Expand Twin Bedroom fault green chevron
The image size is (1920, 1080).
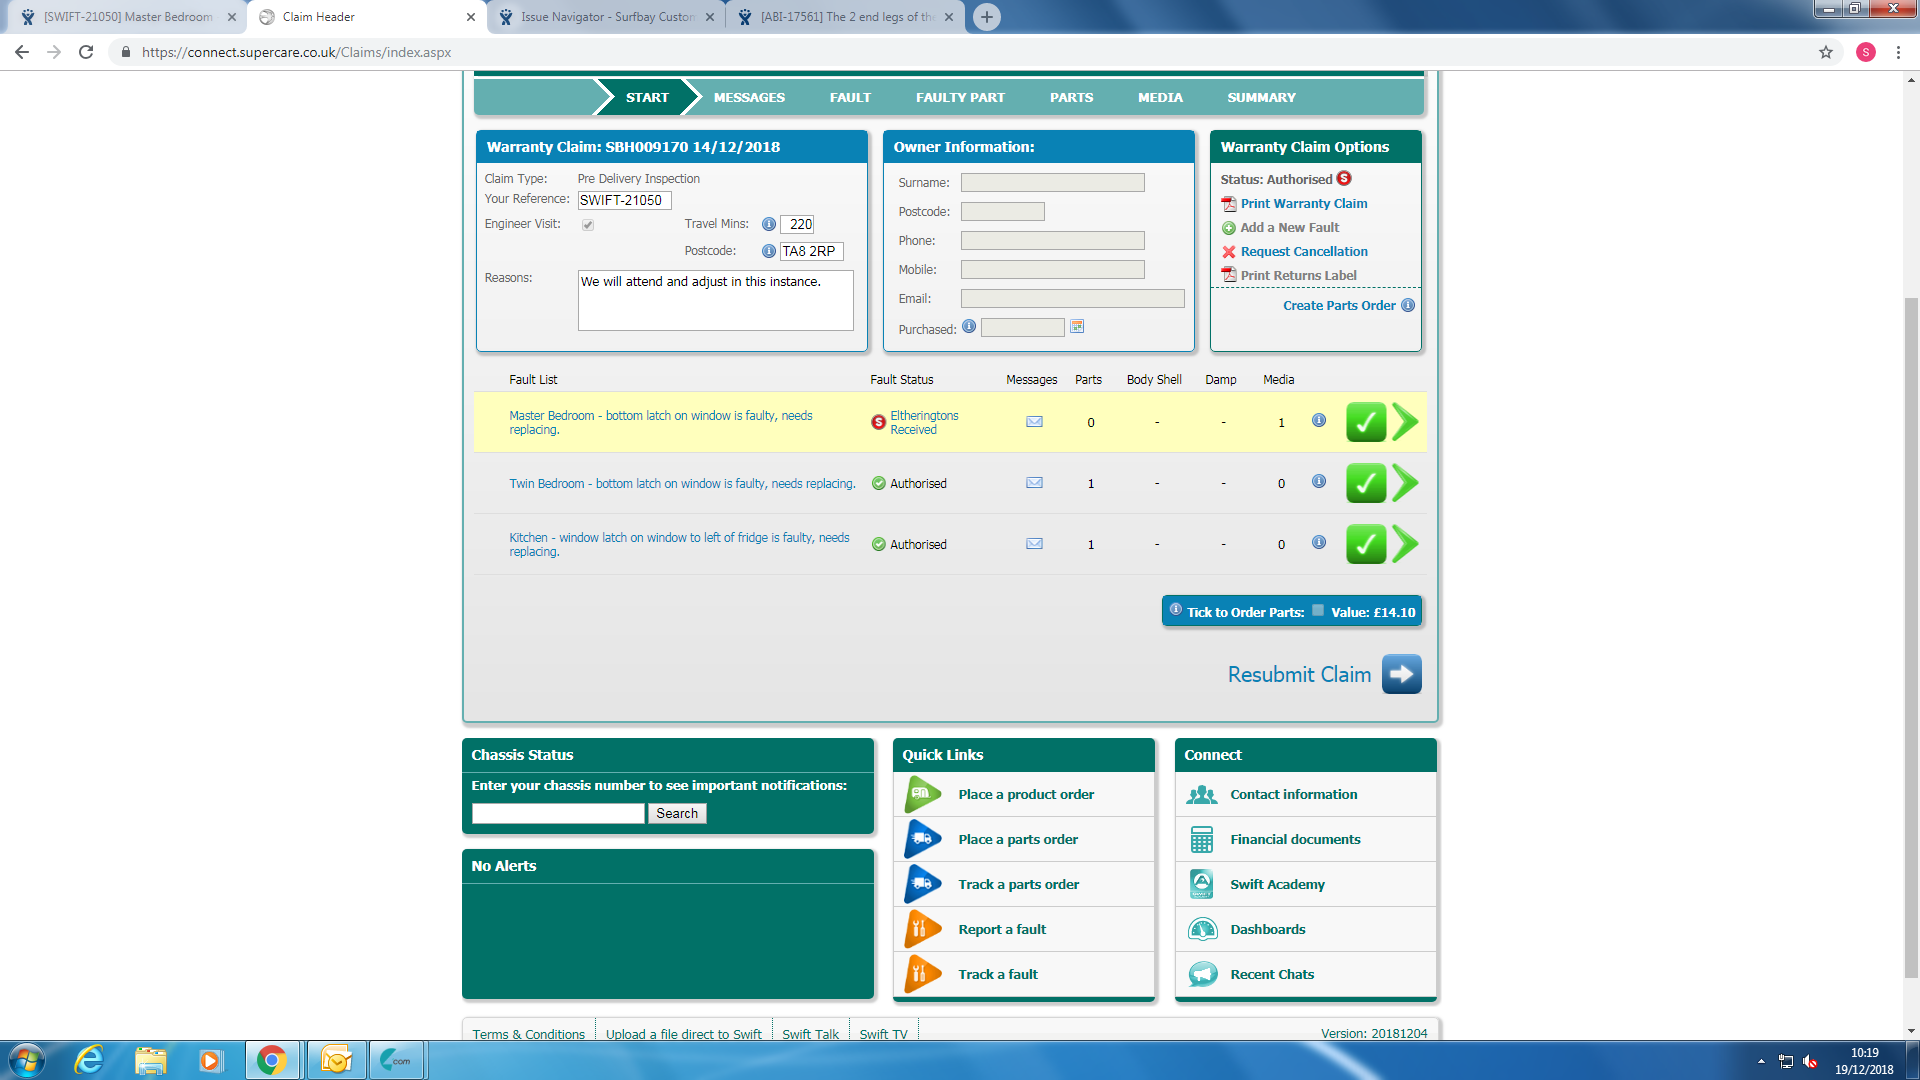[x=1405, y=484]
